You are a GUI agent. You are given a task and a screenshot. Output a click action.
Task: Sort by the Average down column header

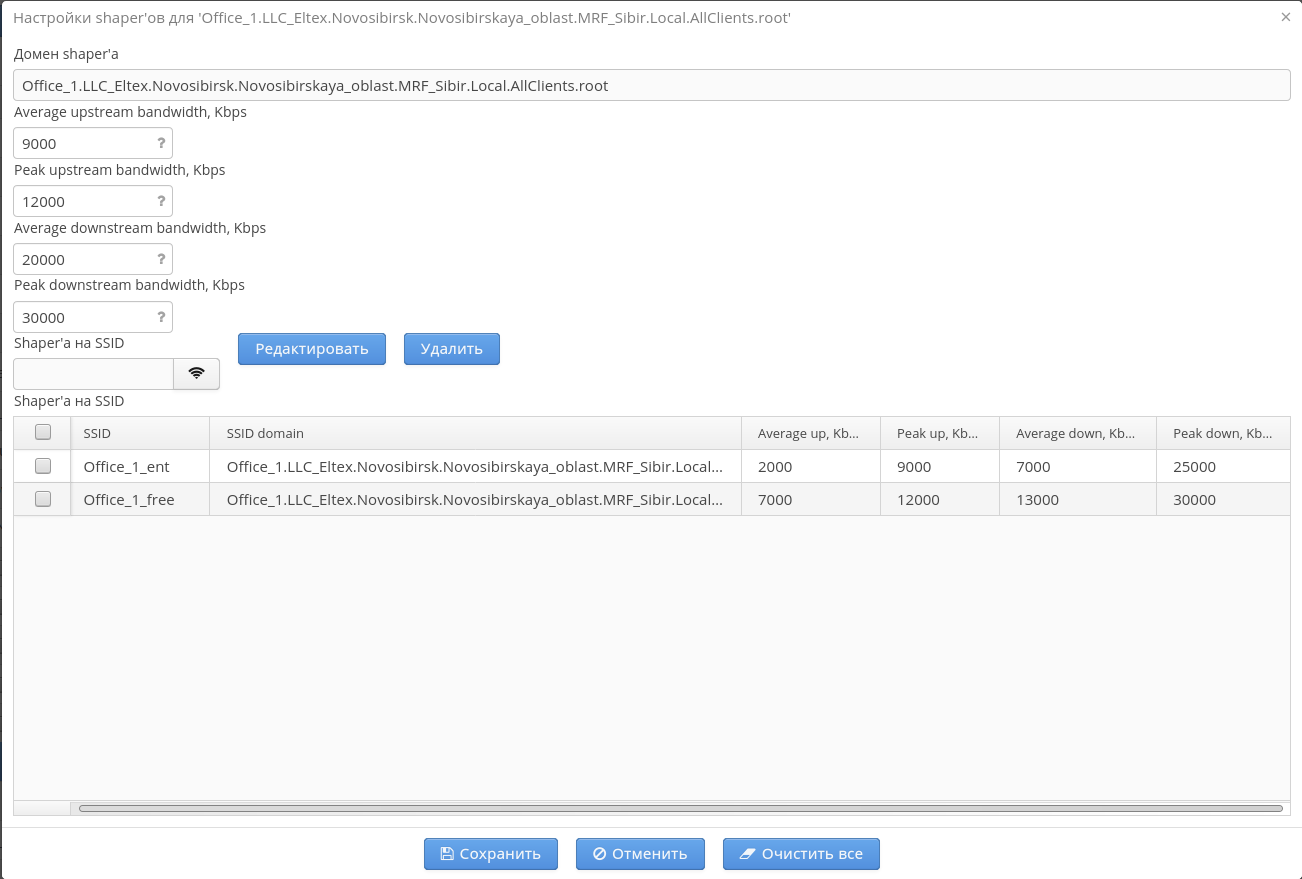click(1078, 433)
